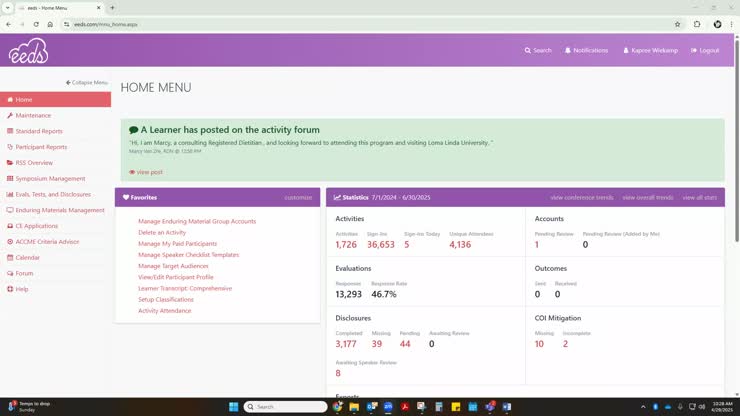740x416 pixels.
Task: Open the Kapree Wiekamp user profile
Action: [x=649, y=50]
